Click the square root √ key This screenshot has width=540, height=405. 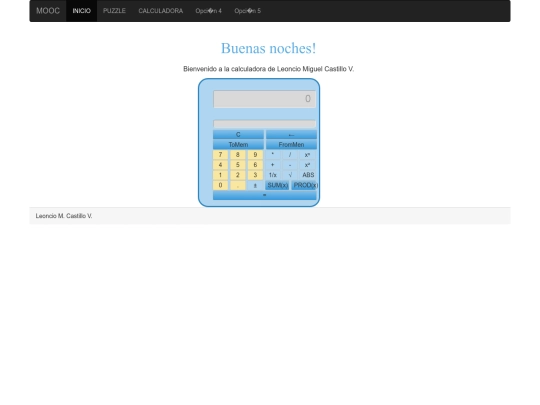coord(290,175)
